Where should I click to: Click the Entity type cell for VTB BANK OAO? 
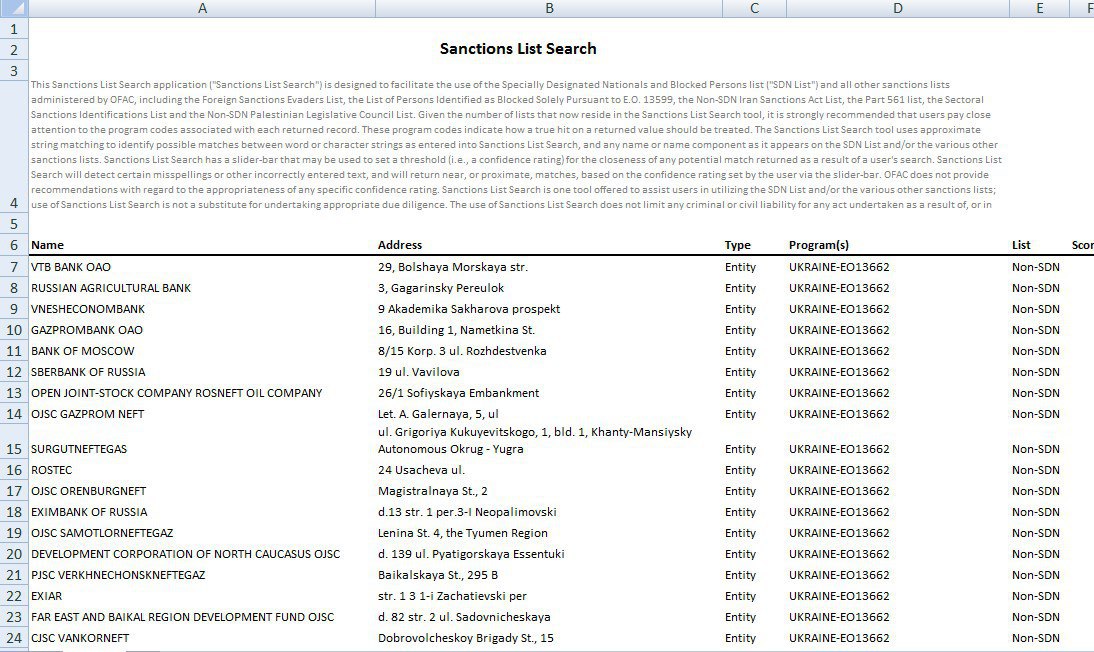(754, 267)
